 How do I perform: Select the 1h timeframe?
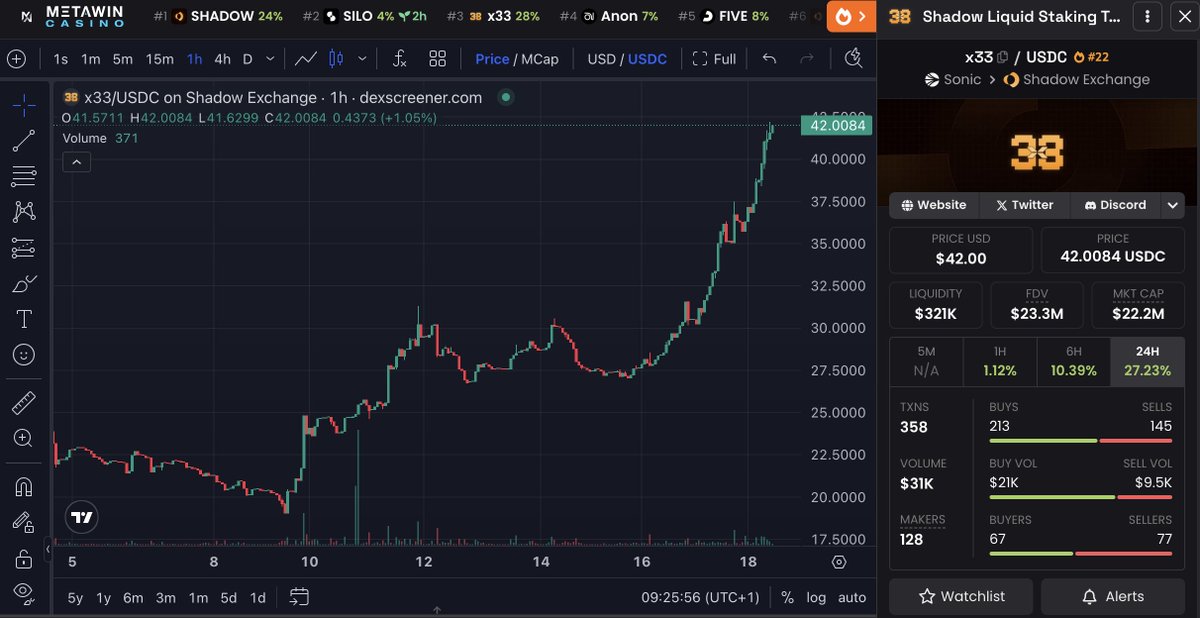pyautogui.click(x=194, y=59)
